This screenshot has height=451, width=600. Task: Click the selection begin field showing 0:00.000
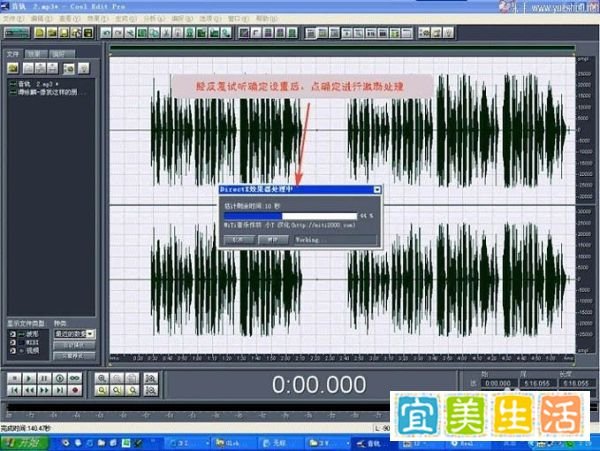coord(497,383)
